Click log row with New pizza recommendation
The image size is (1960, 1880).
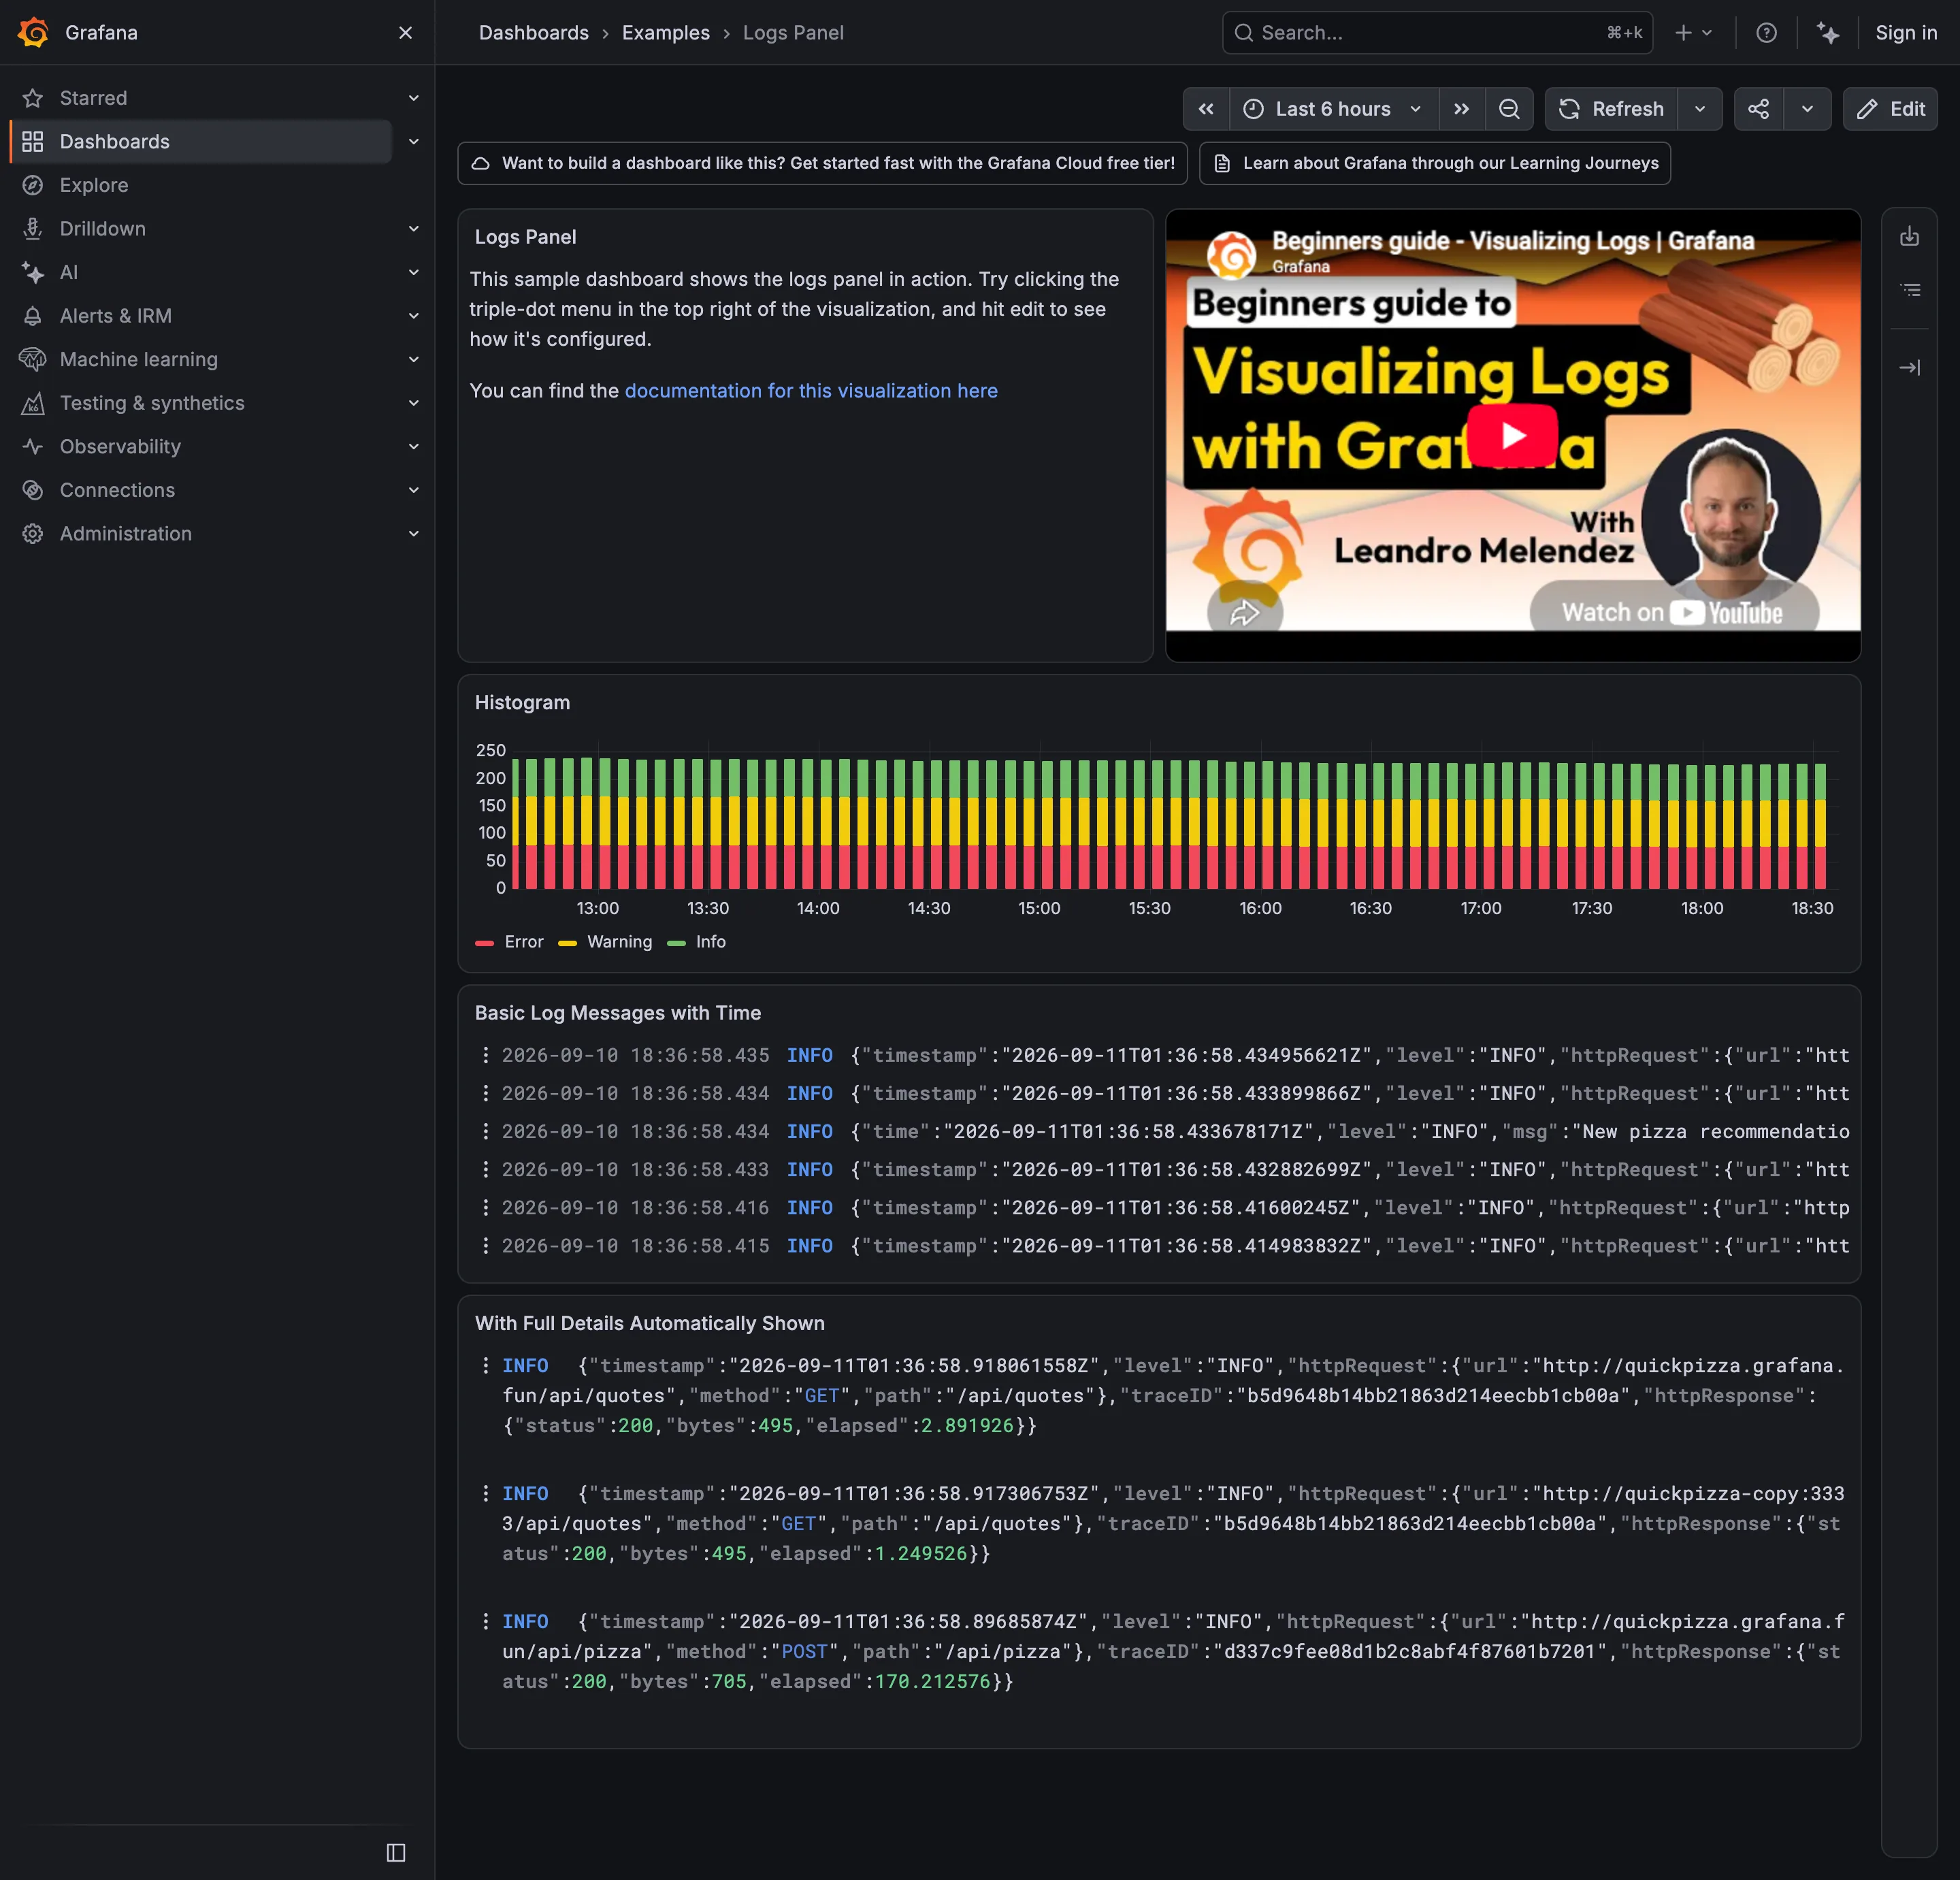point(1164,1131)
